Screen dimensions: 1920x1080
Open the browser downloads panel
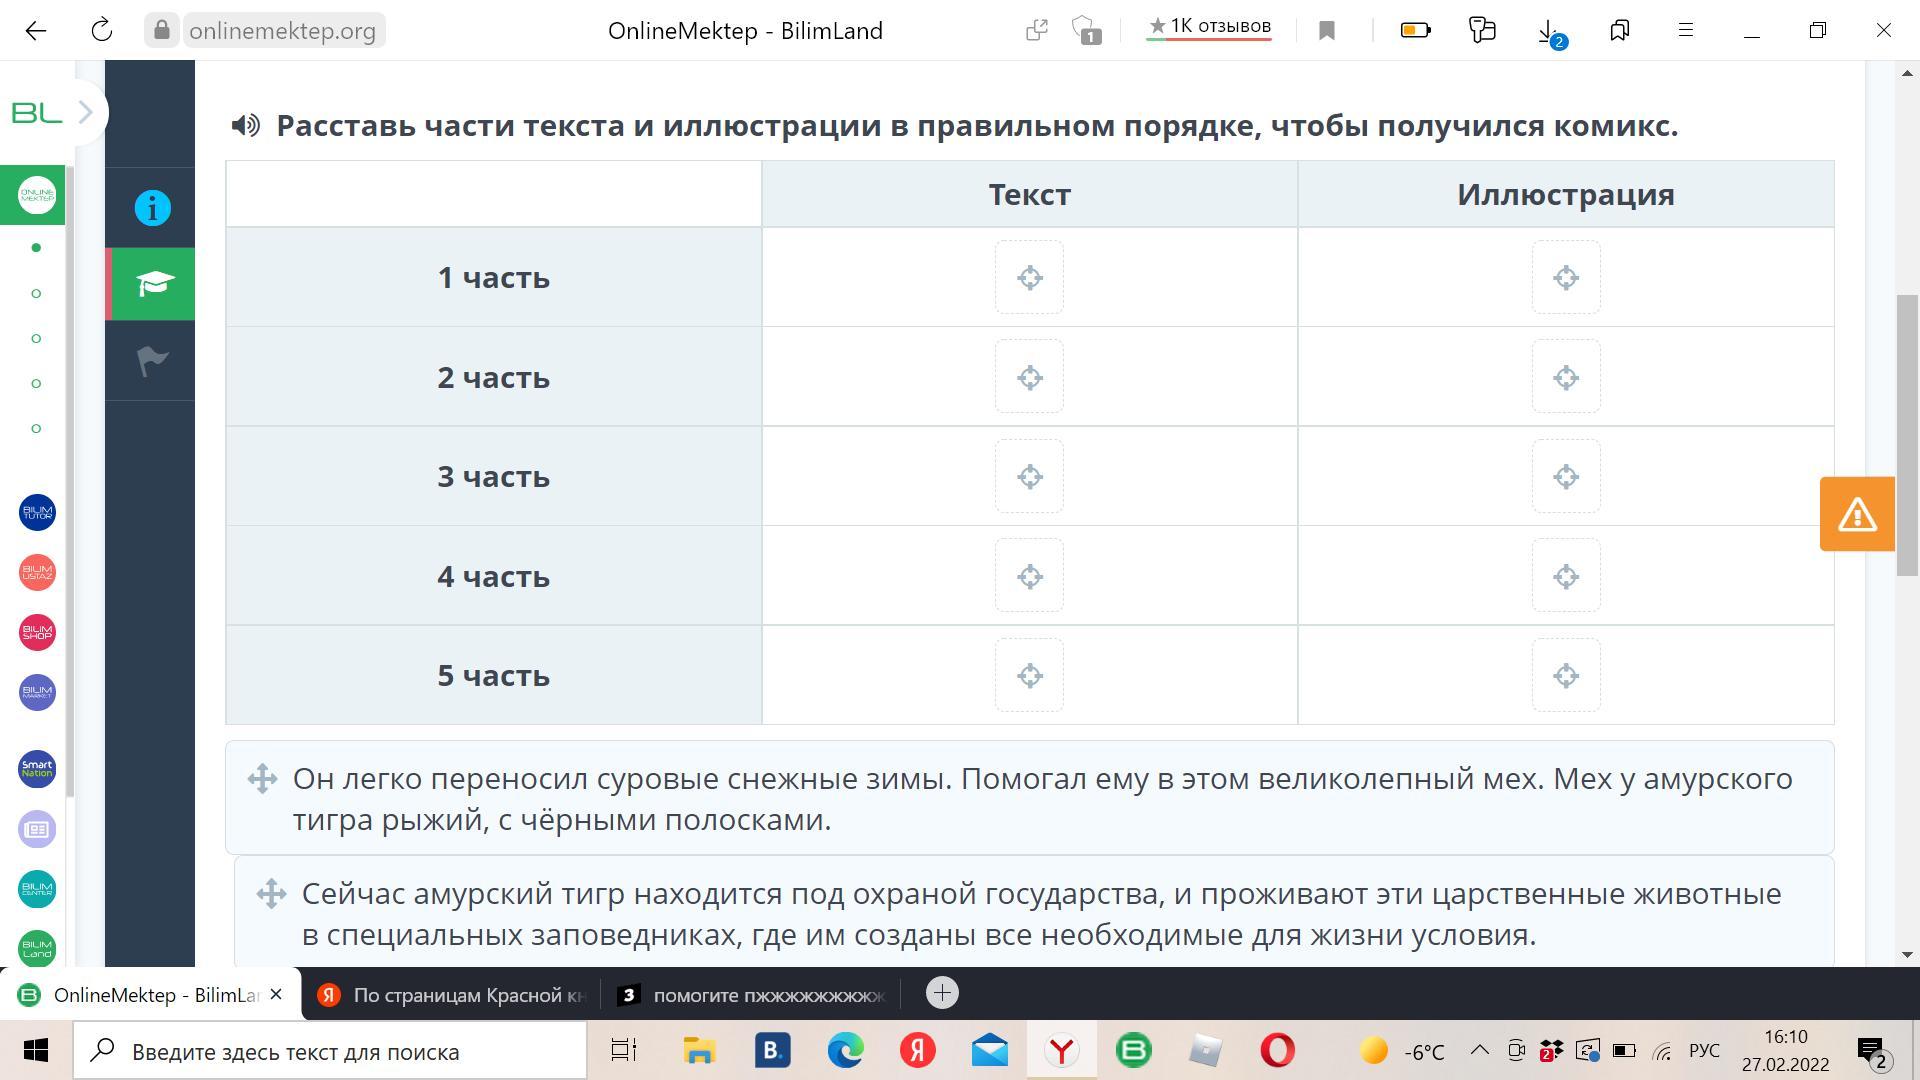[x=1549, y=31]
